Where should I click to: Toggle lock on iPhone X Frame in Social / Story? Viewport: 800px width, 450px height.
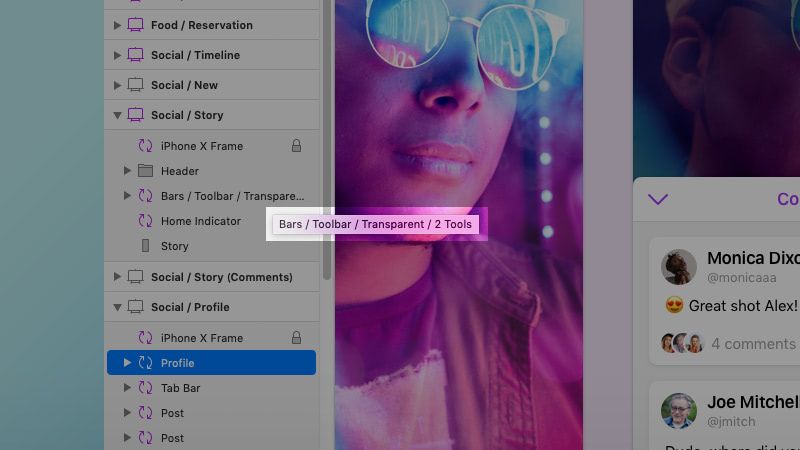click(296, 146)
